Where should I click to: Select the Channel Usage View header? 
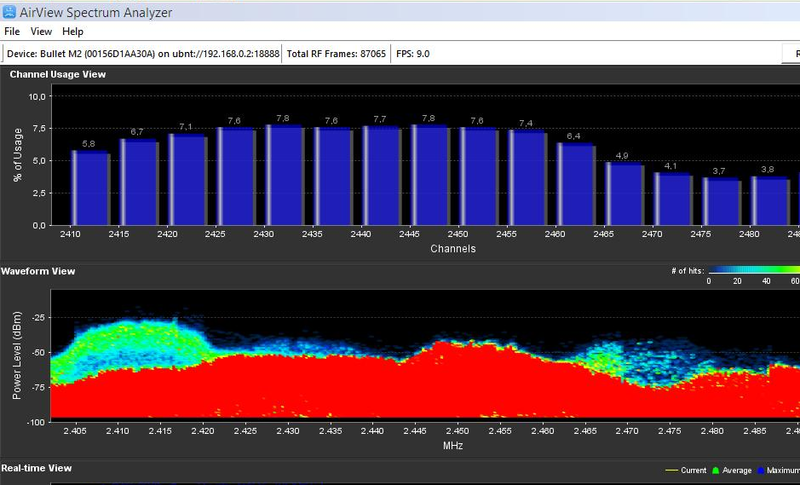(58, 74)
